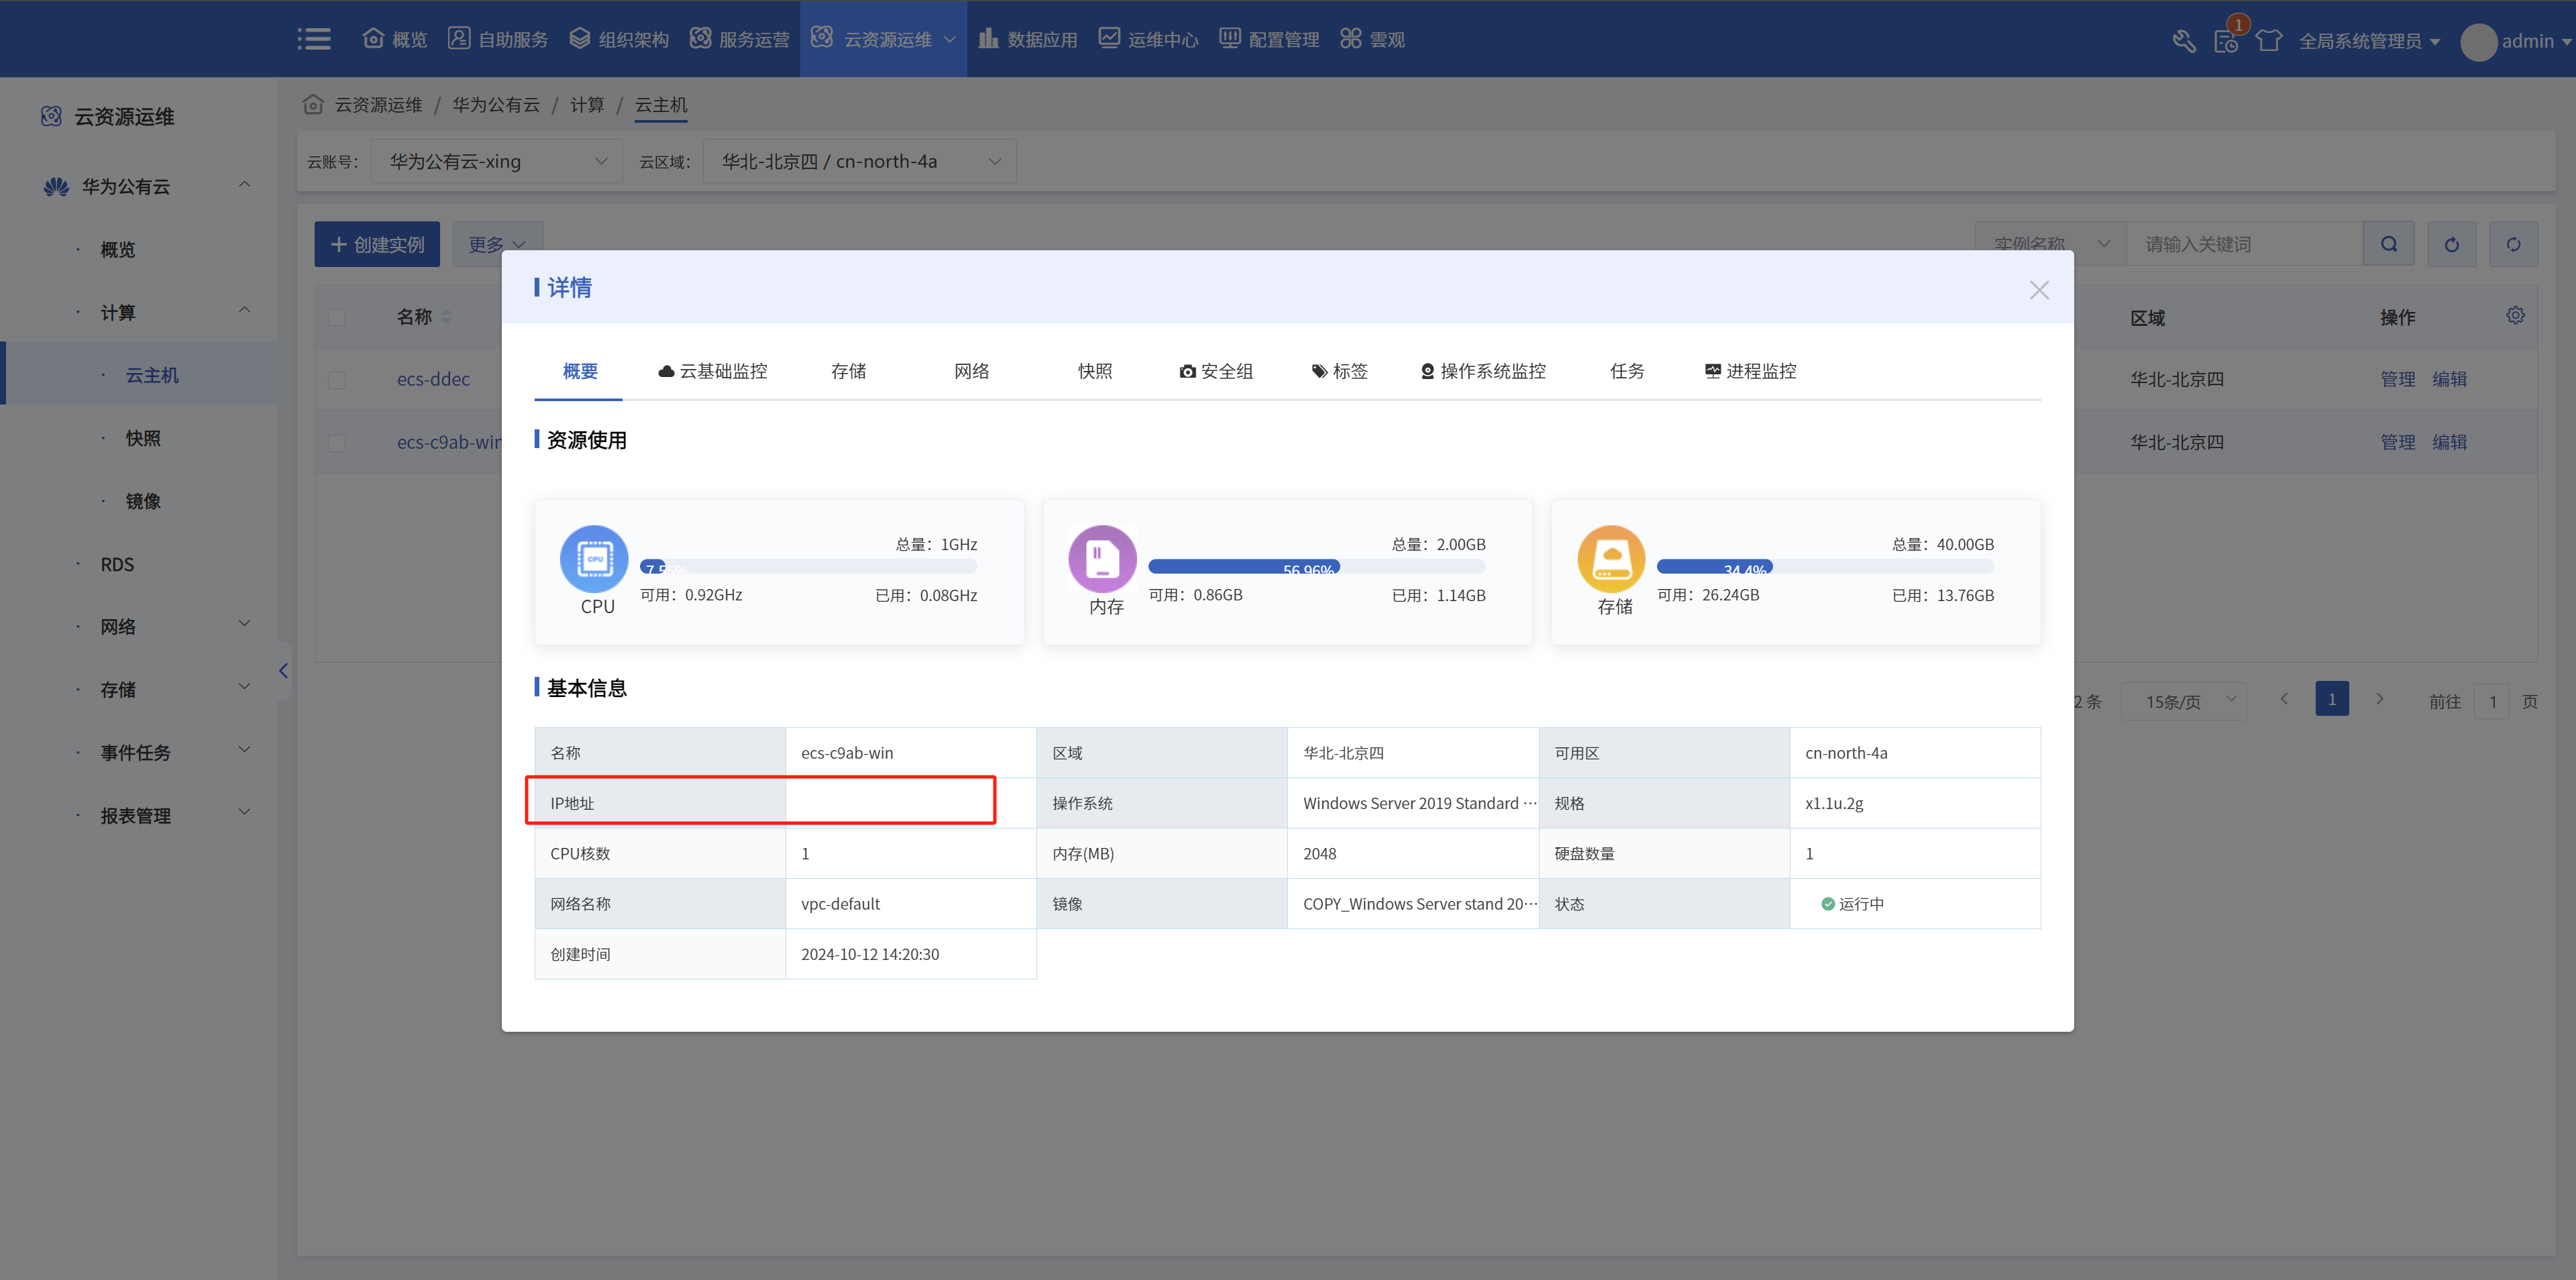Open the 云账号 华为公有云-xing dropdown
This screenshot has height=1280, width=2576.
point(497,161)
